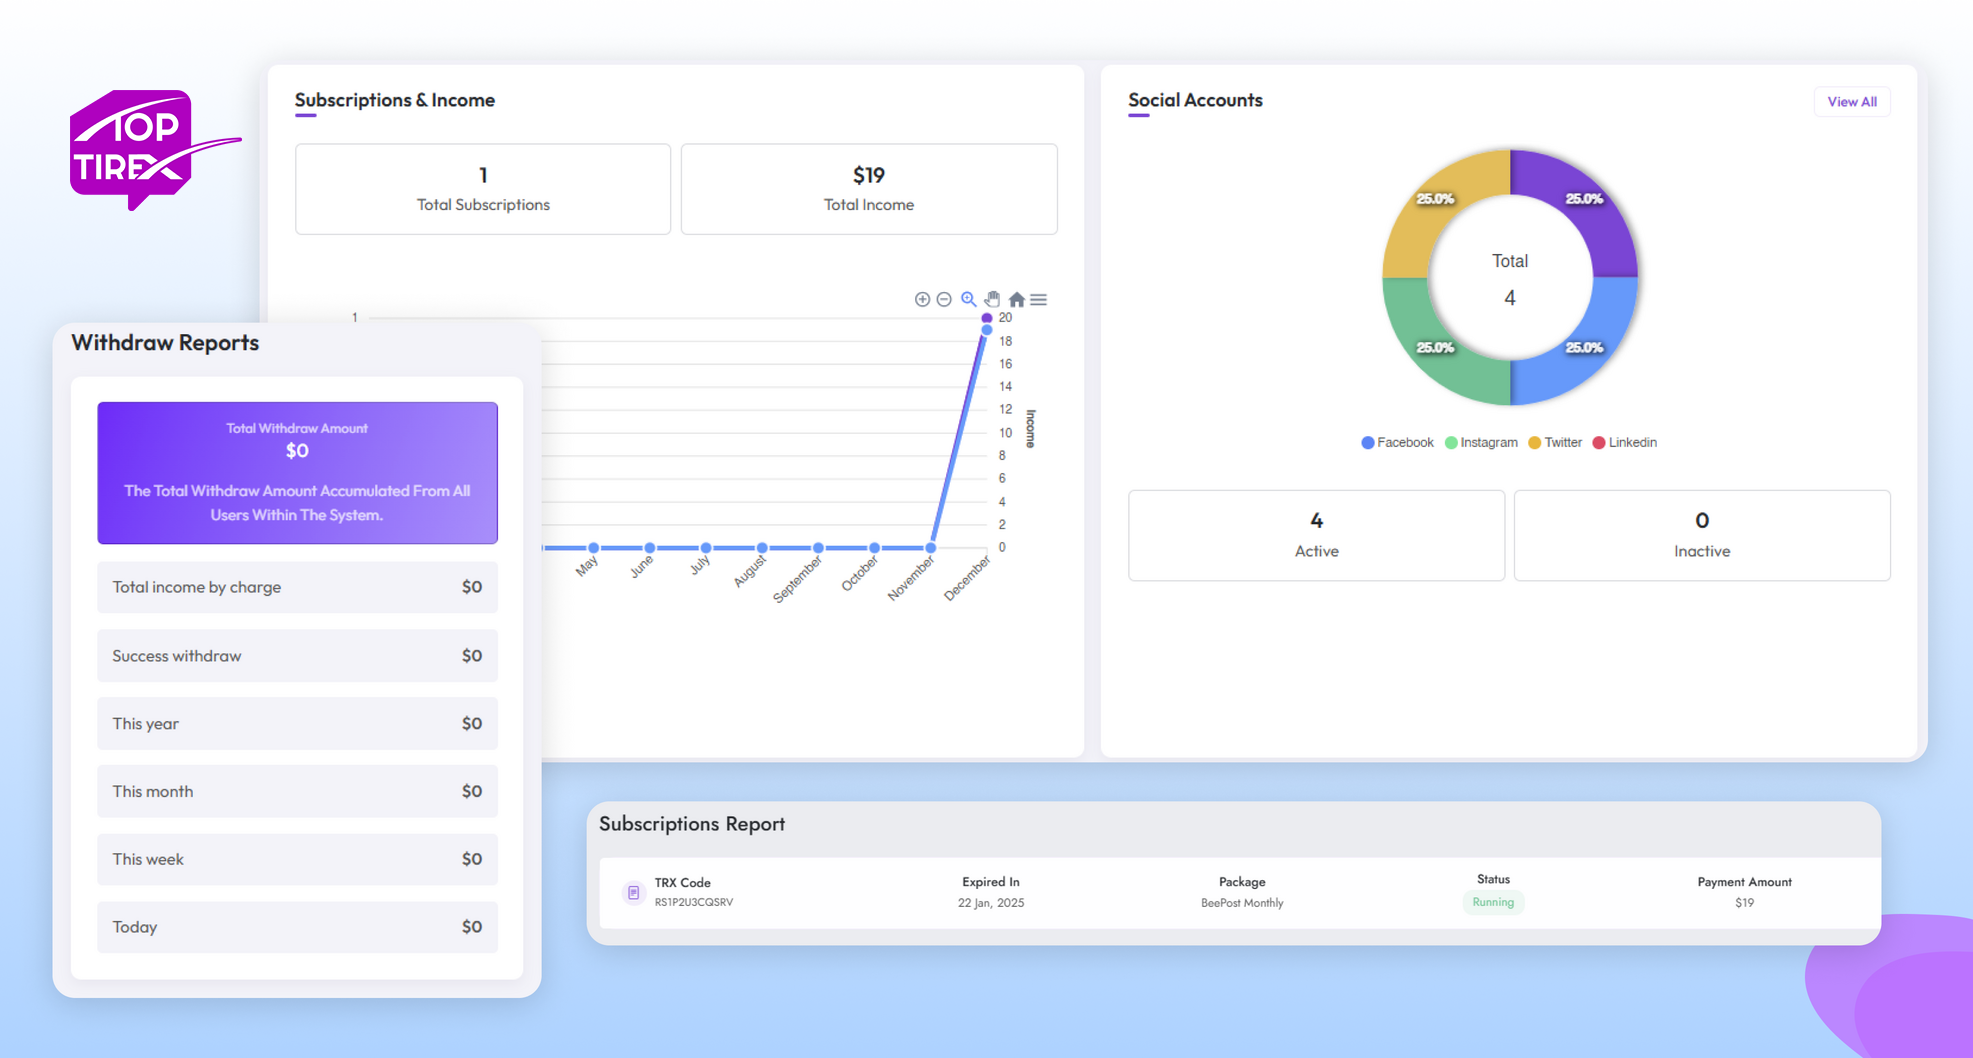Click the Top Tire logo
The width and height of the screenshot is (1973, 1058).
(x=153, y=150)
